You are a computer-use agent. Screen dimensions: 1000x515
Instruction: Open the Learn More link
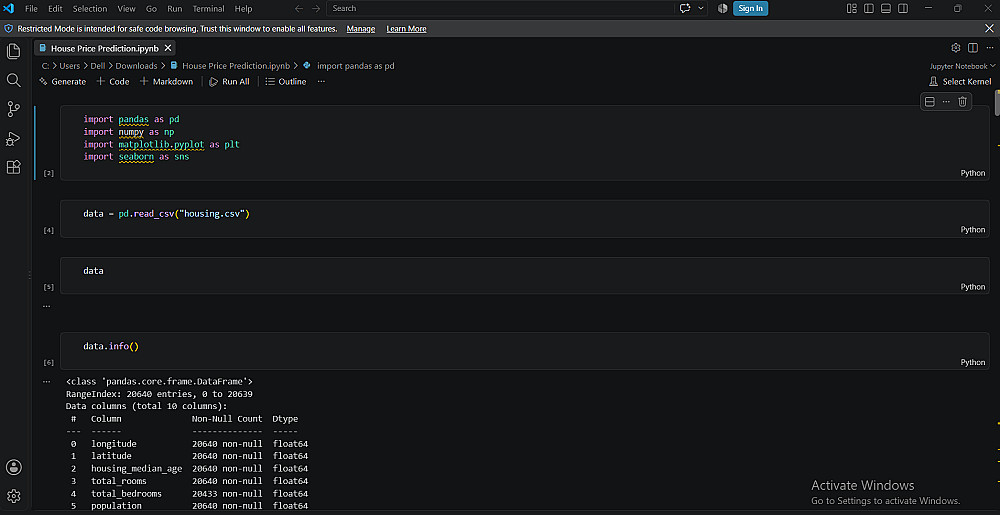pos(406,29)
